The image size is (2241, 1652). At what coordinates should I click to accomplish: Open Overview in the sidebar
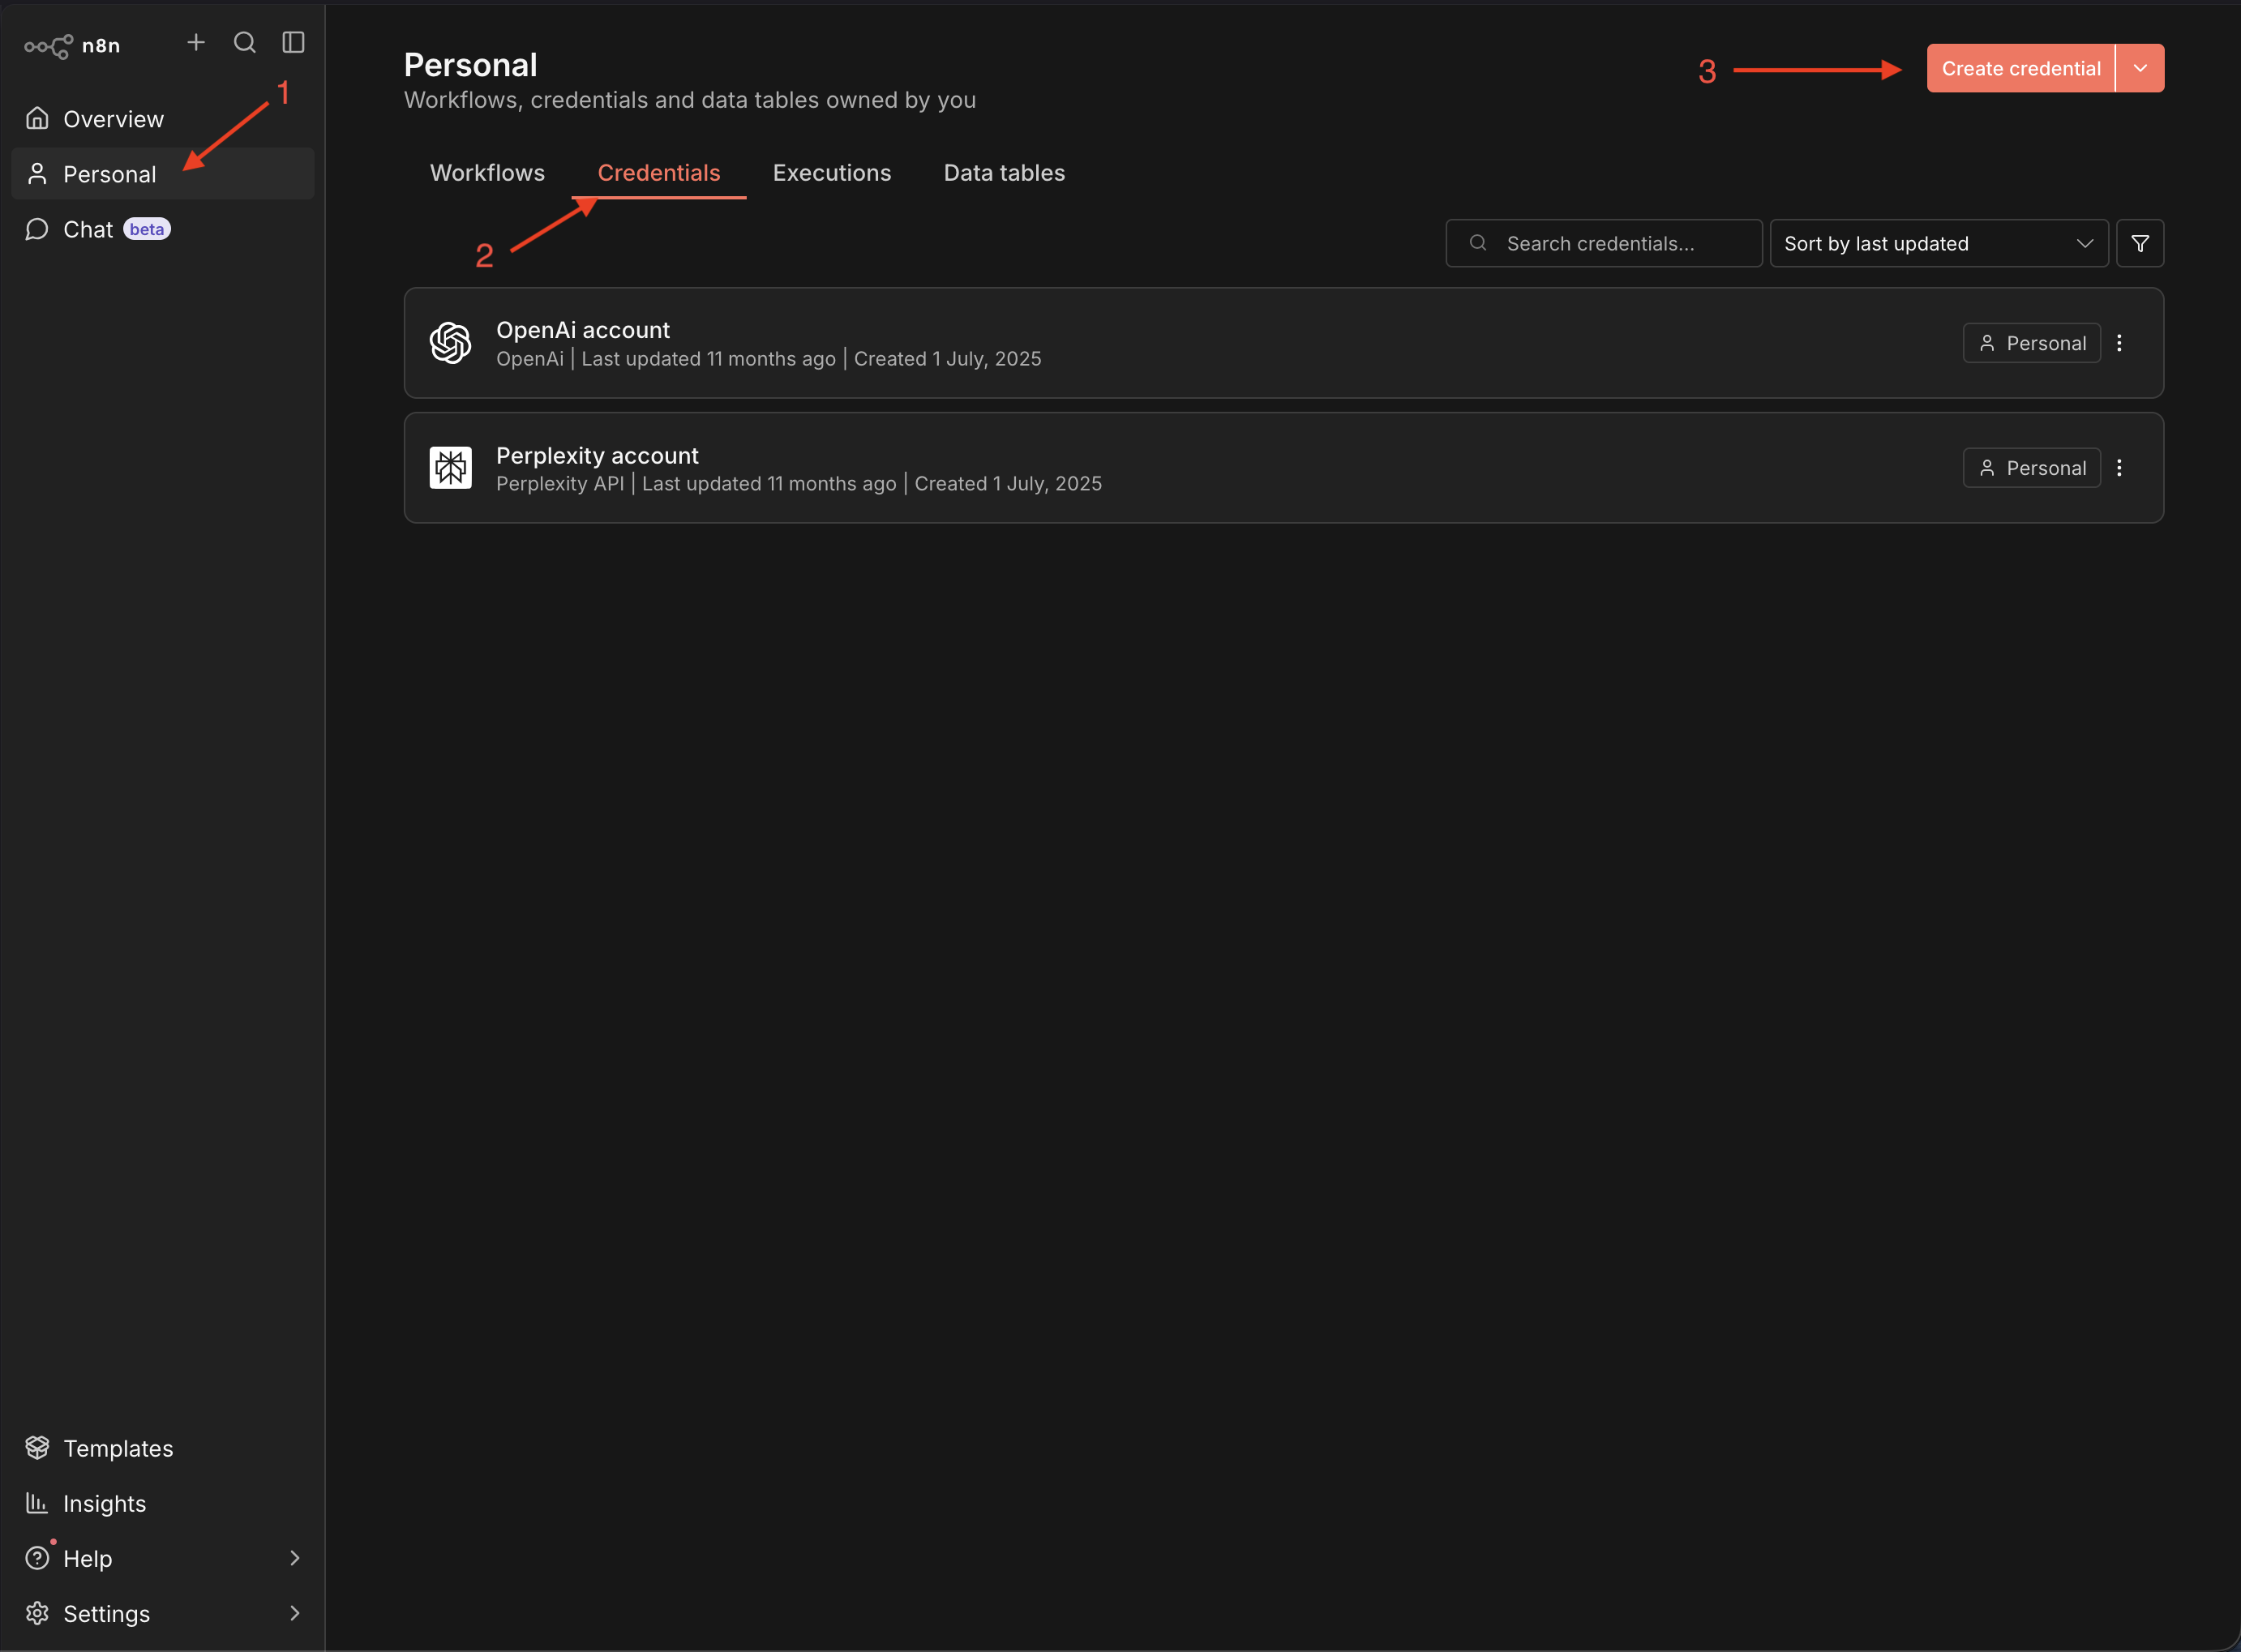pyautogui.click(x=163, y=118)
